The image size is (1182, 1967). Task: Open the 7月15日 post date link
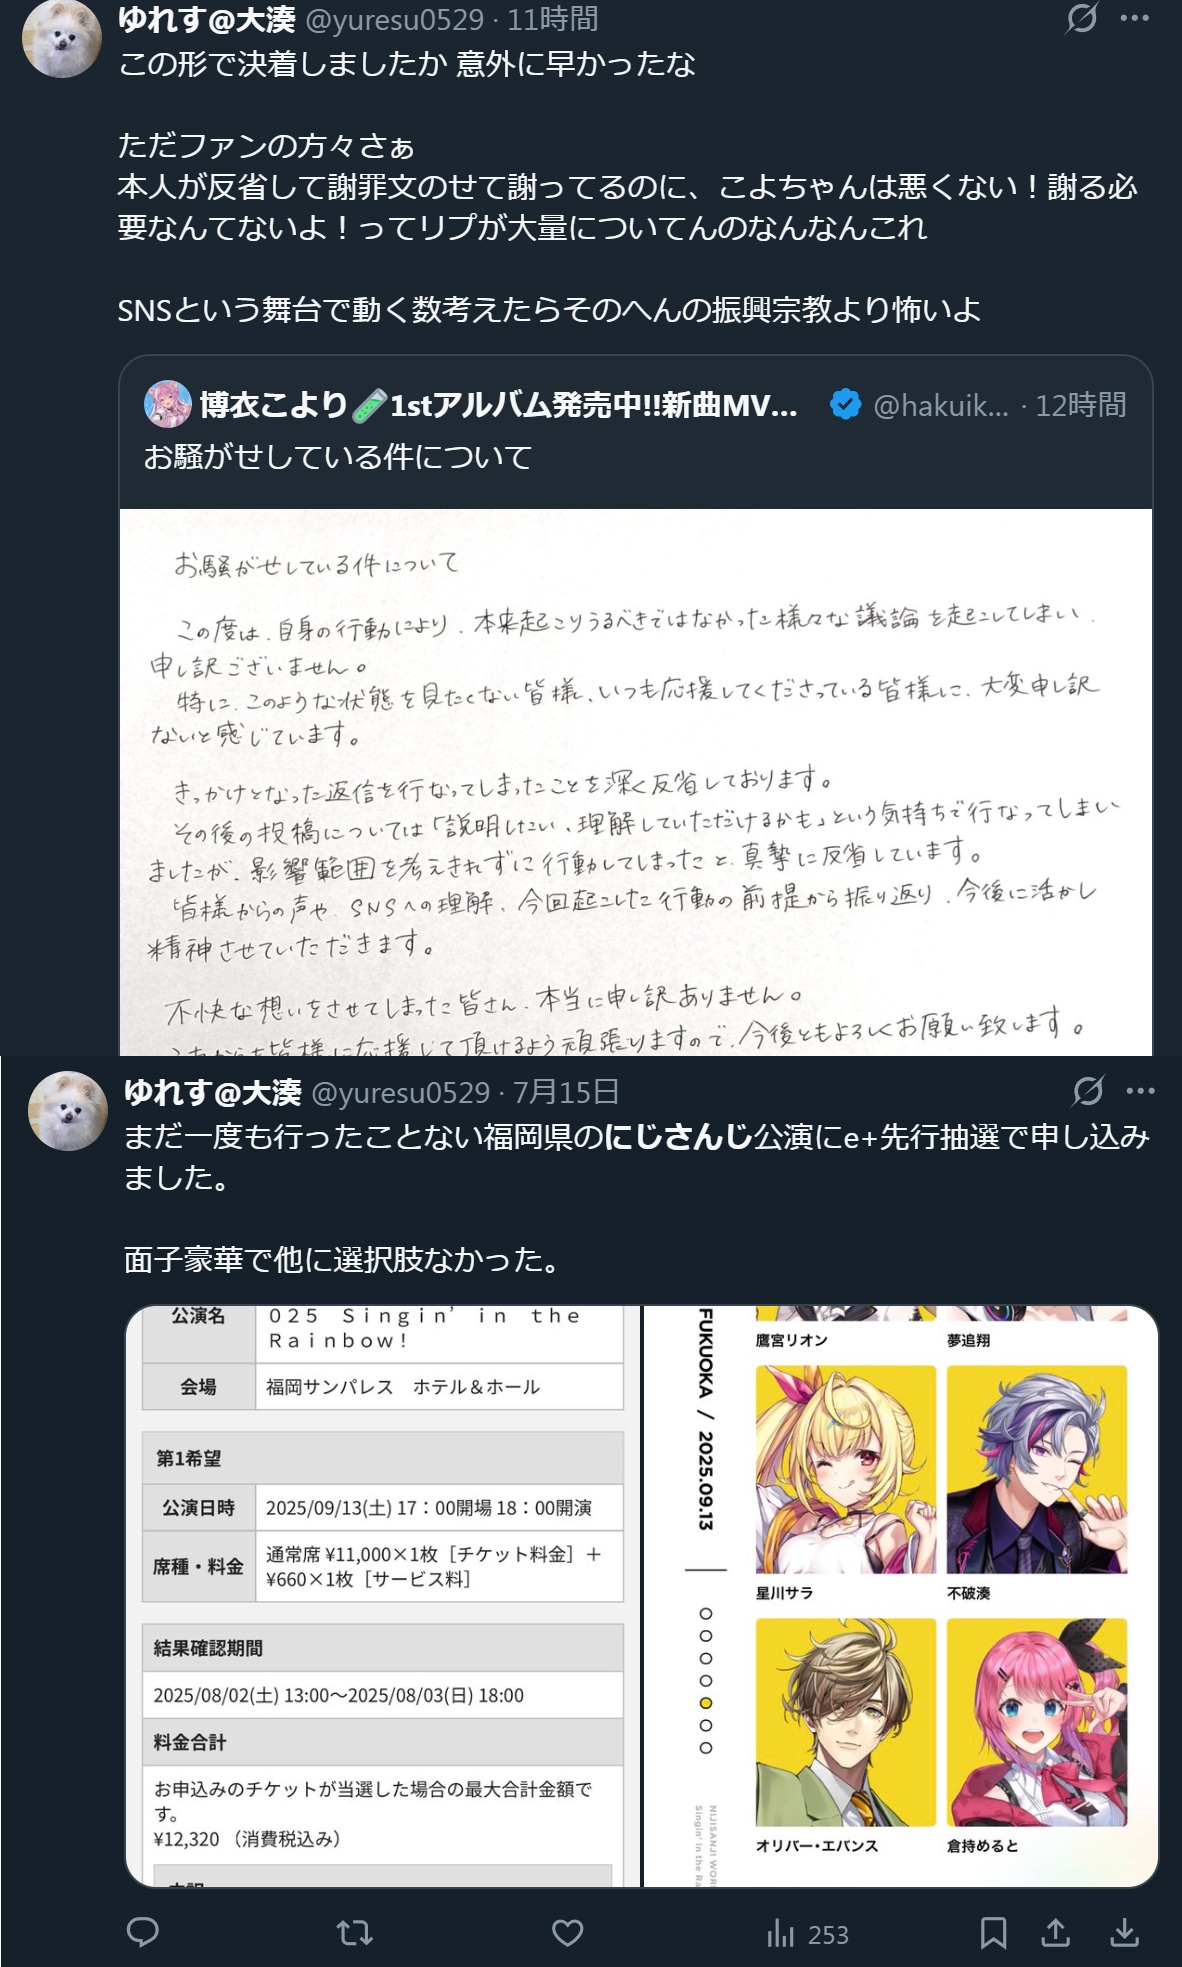pos(566,1092)
